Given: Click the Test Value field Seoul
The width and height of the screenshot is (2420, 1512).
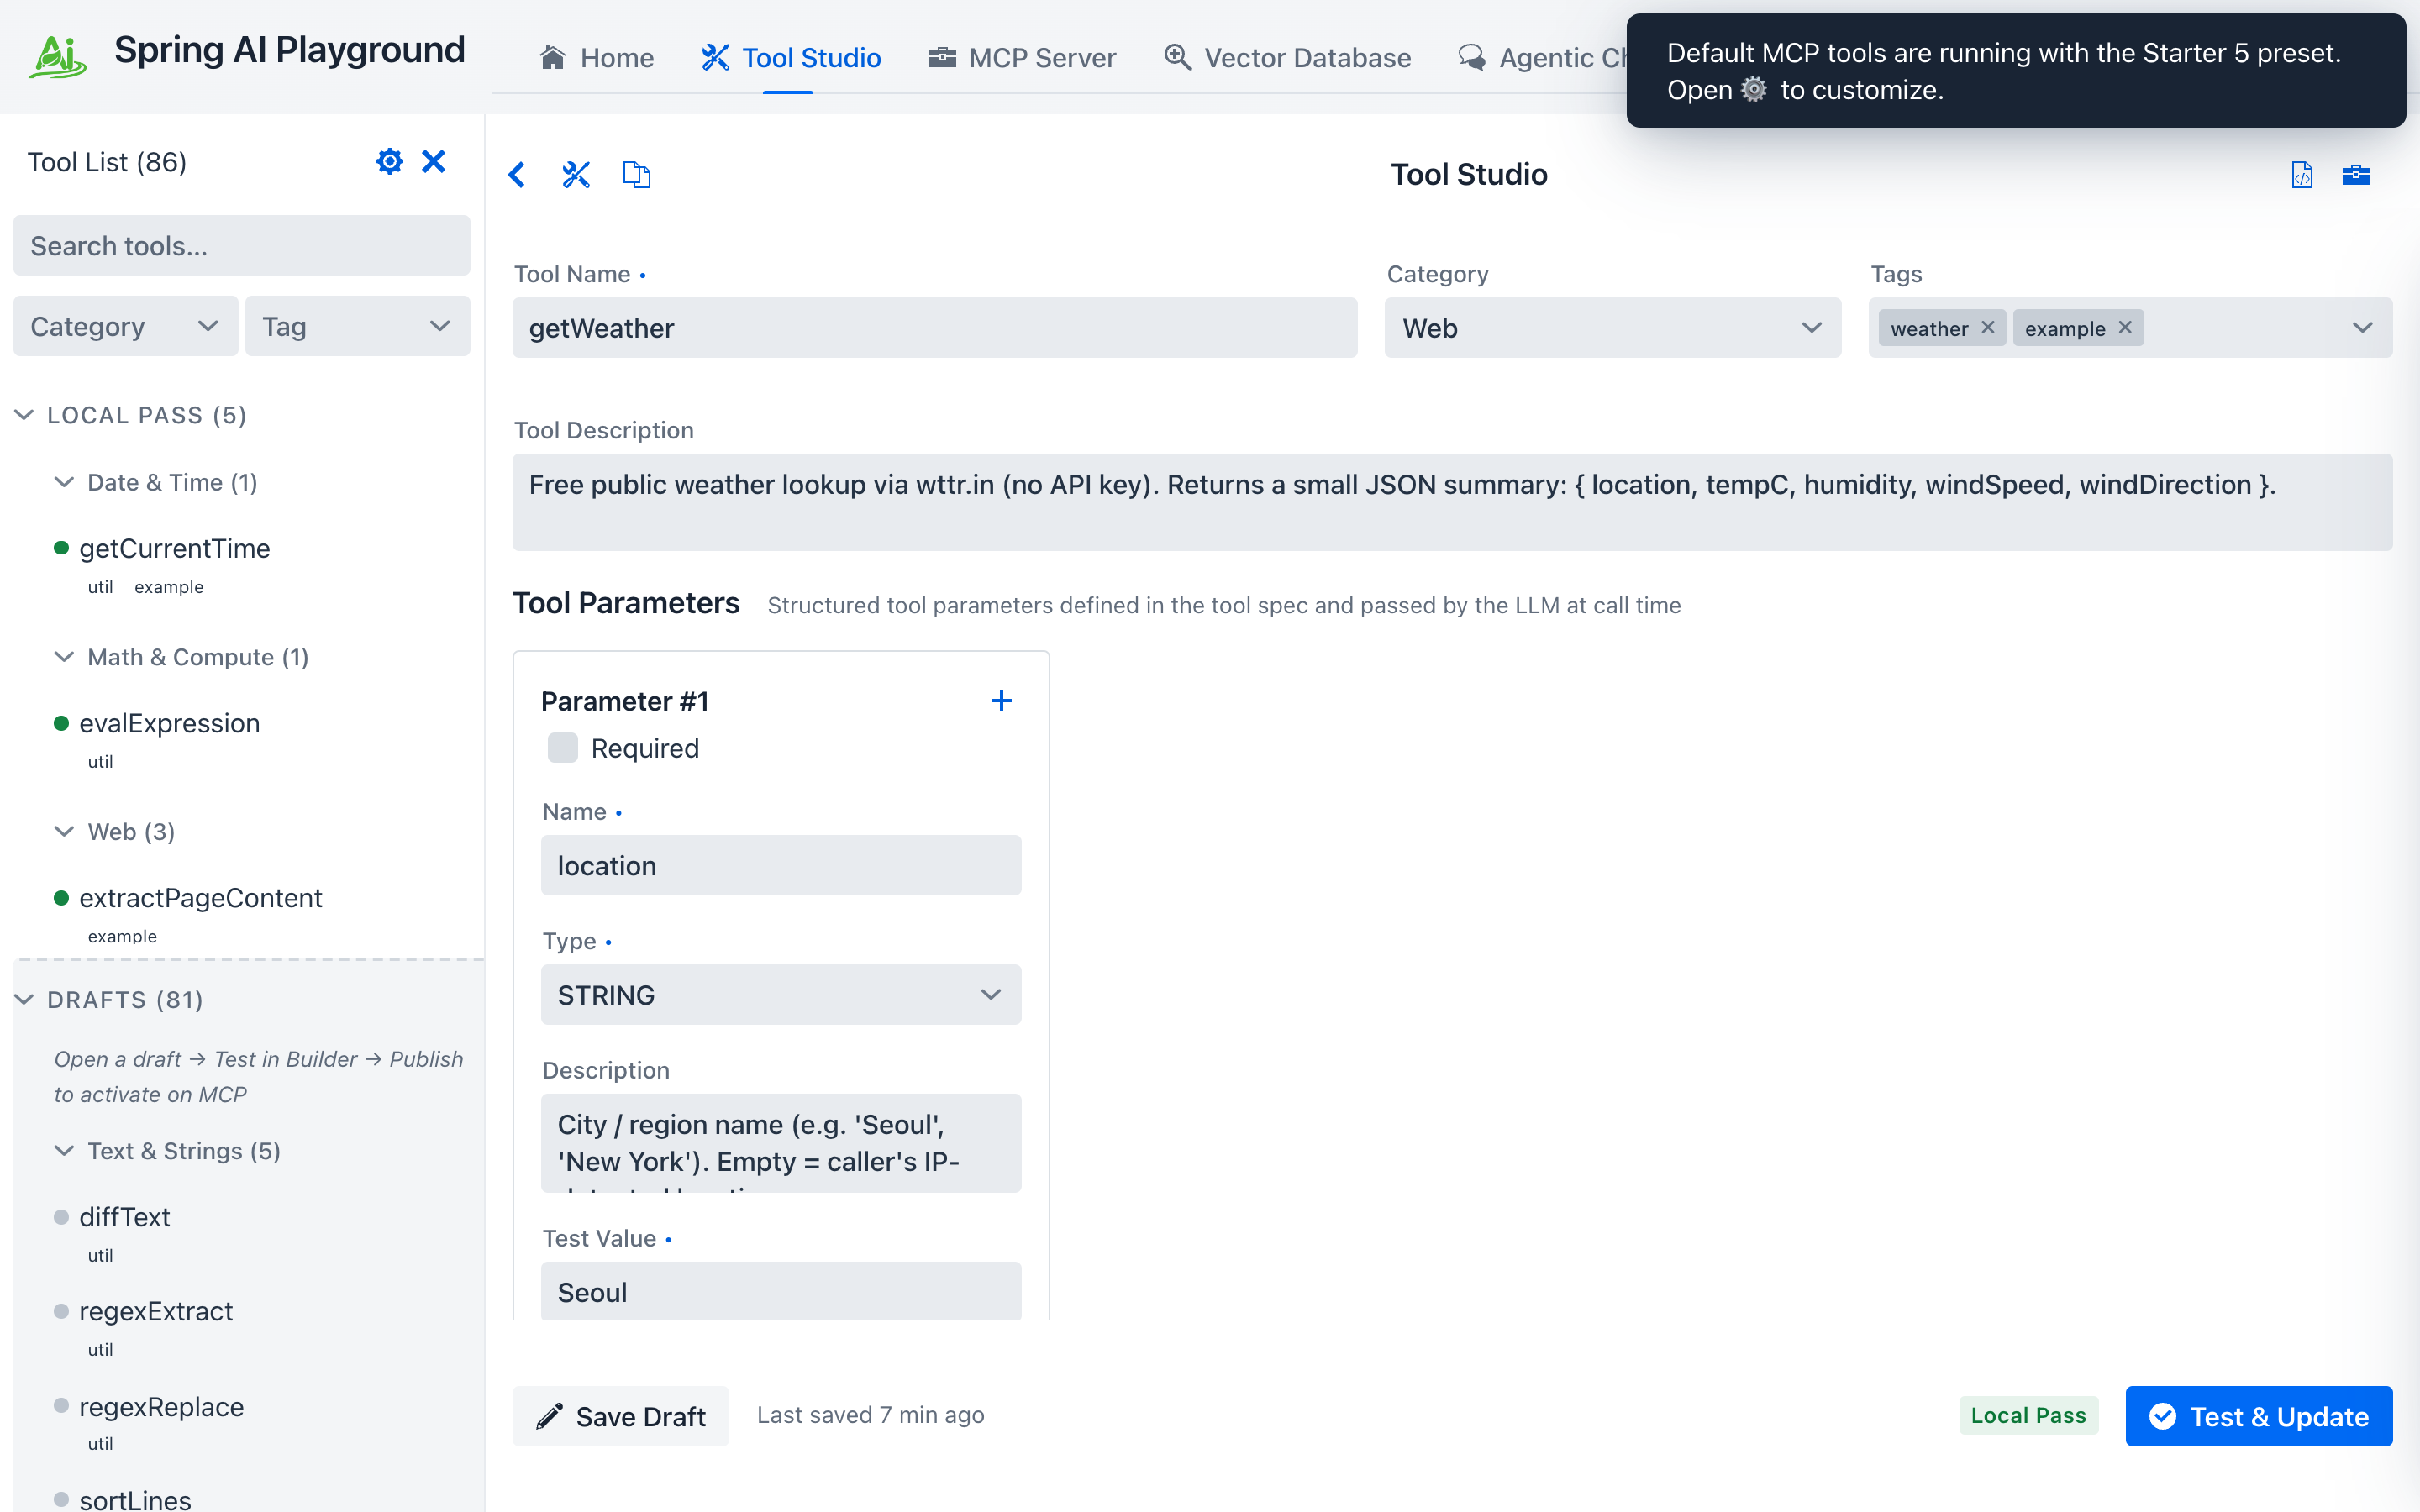Looking at the screenshot, I should click(x=781, y=1291).
